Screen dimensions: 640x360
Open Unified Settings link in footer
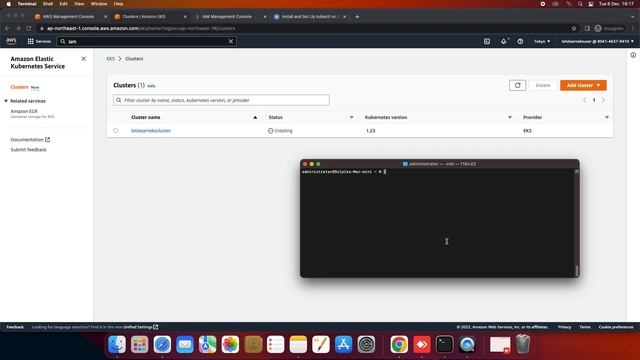140,327
